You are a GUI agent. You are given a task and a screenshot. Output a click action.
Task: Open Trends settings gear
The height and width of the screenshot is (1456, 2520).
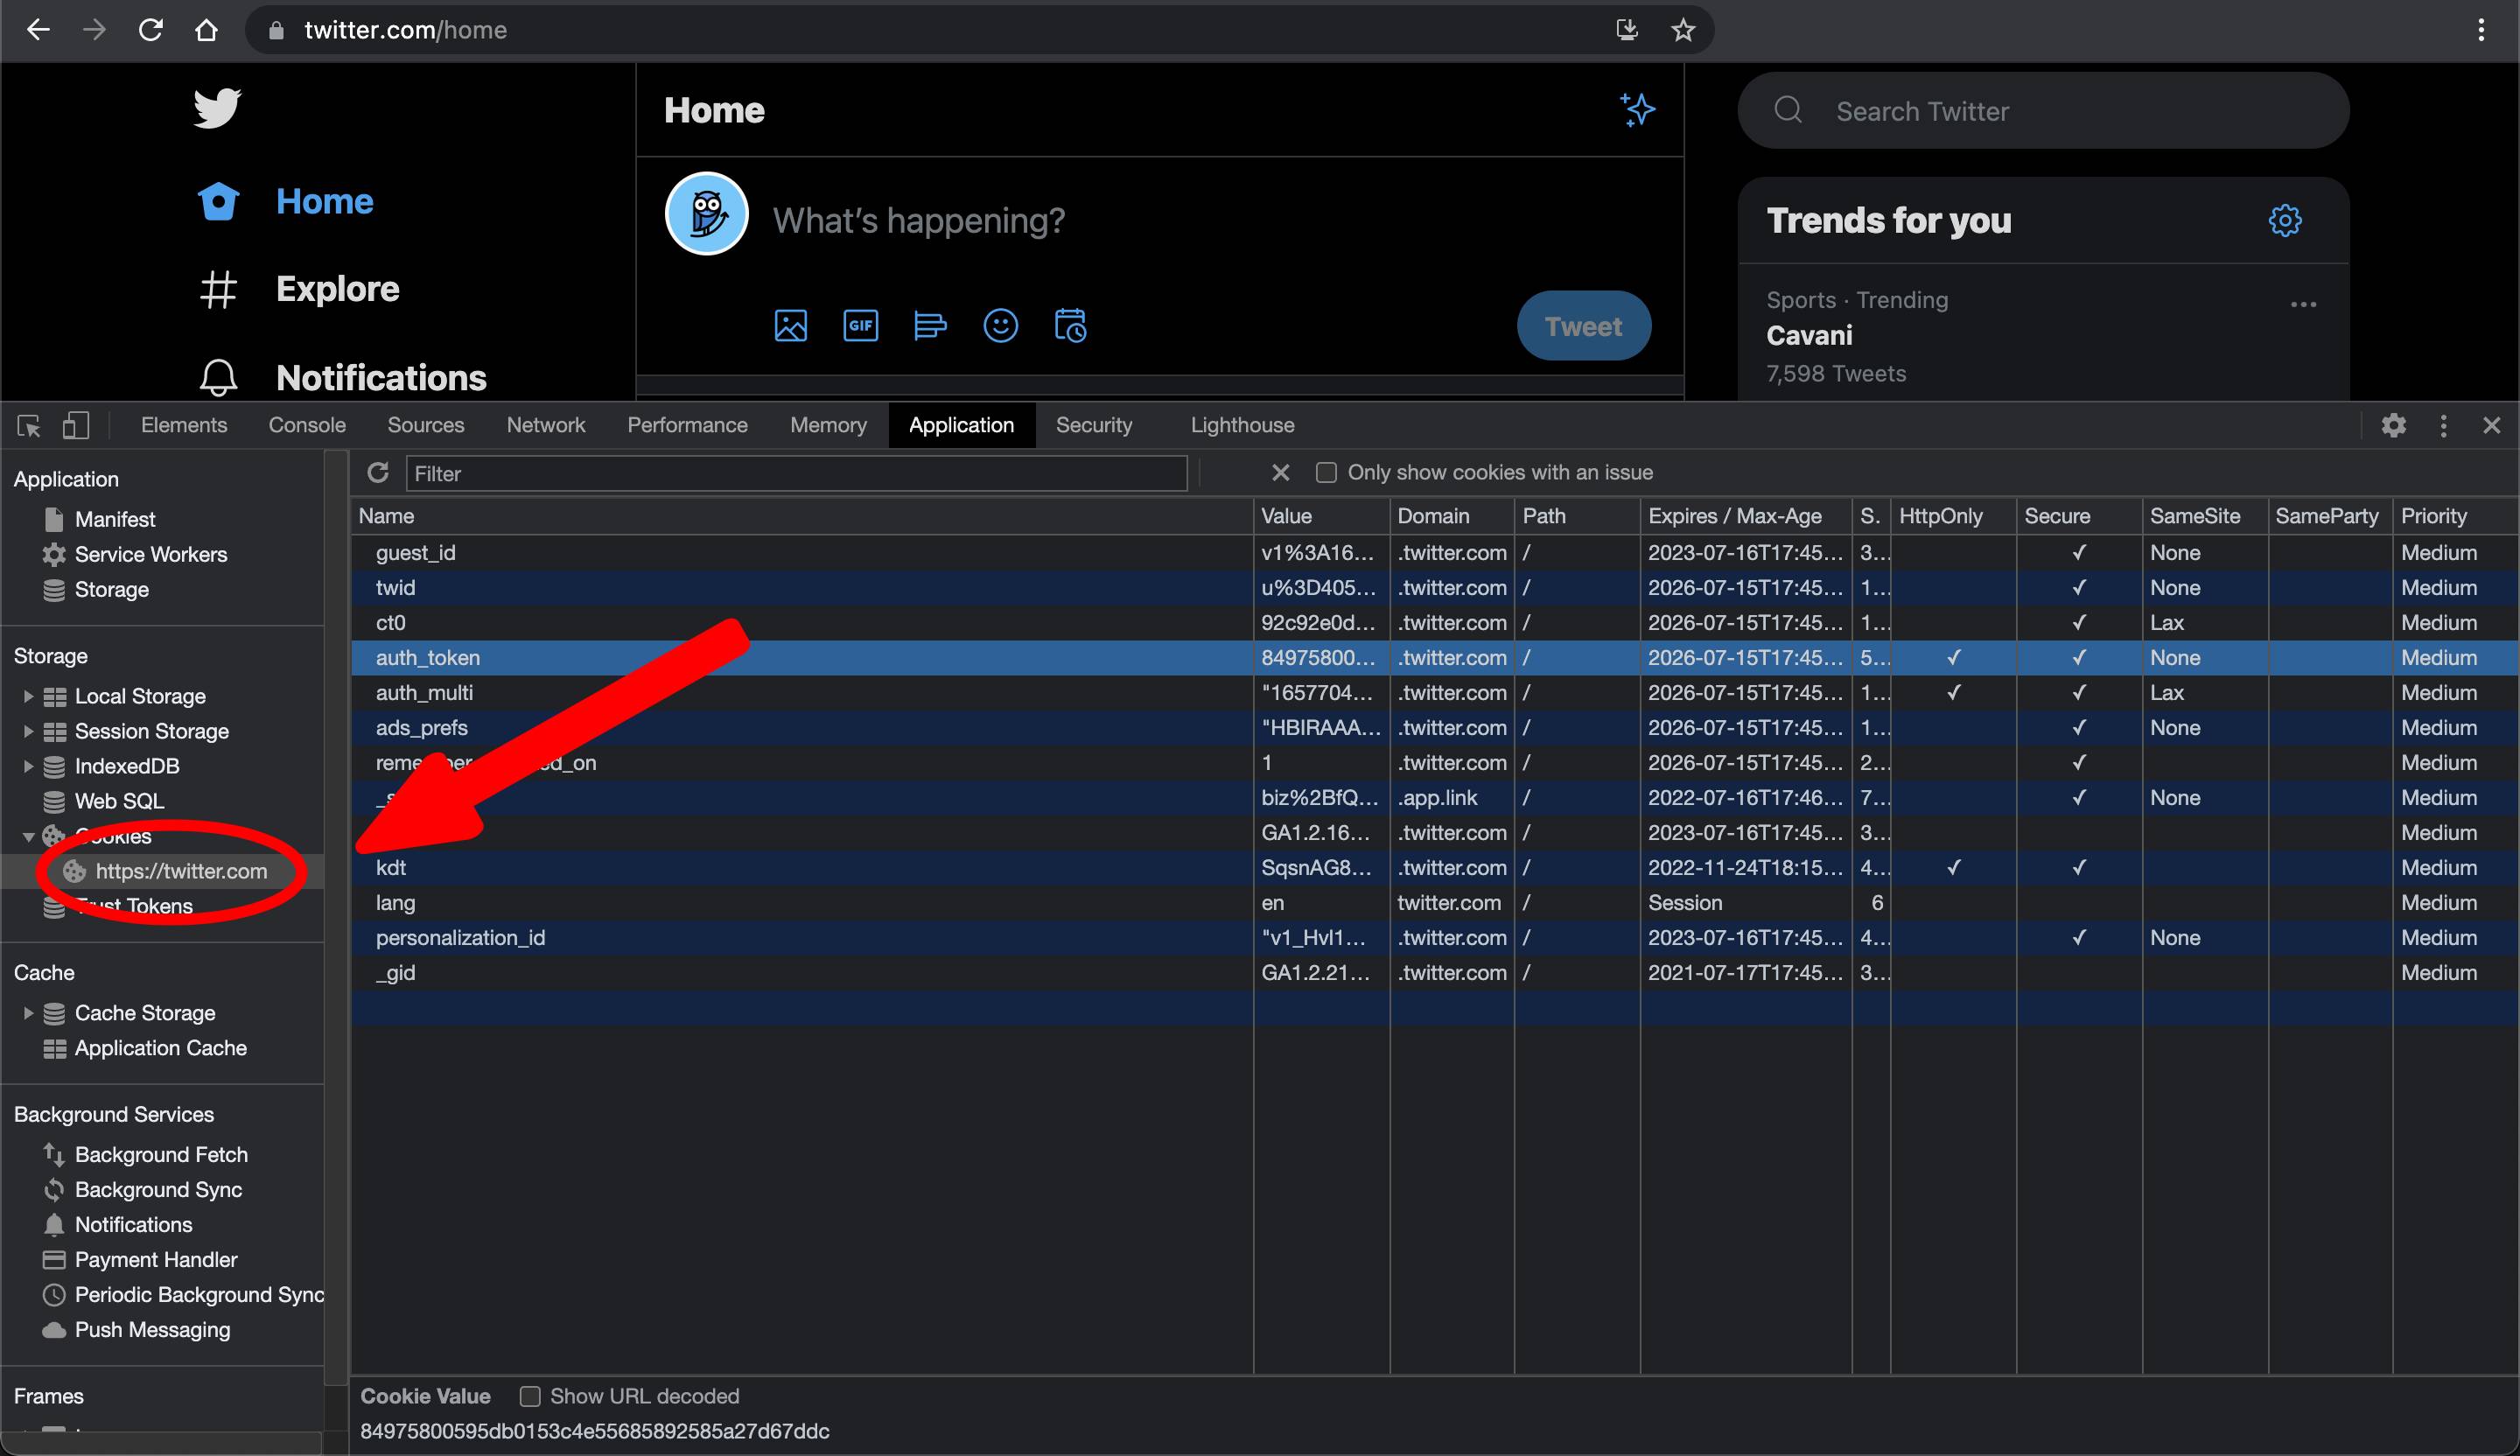coord(2285,220)
